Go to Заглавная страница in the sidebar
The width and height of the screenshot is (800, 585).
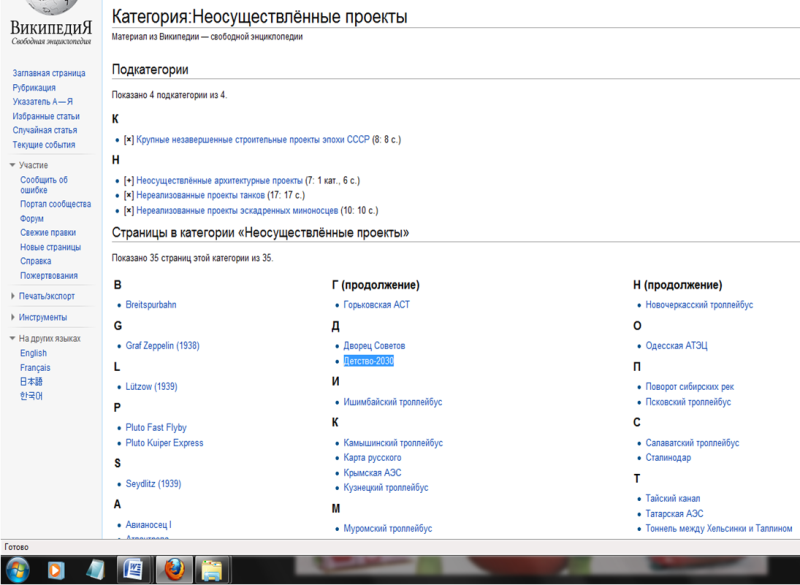[48, 74]
